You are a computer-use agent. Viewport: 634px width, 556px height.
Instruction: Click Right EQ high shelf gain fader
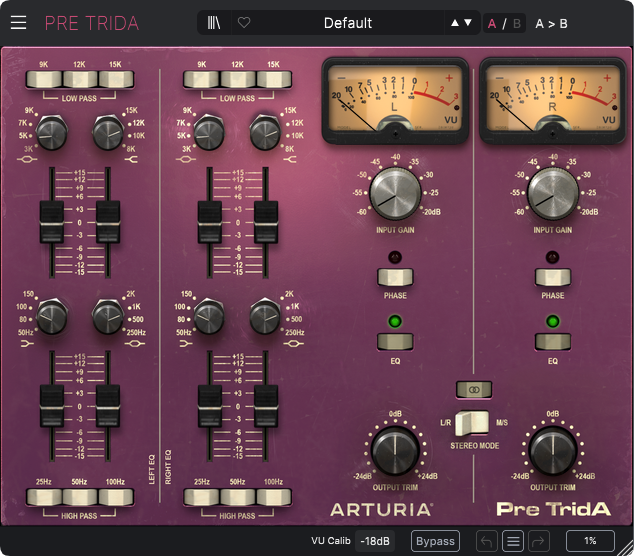tap(266, 222)
